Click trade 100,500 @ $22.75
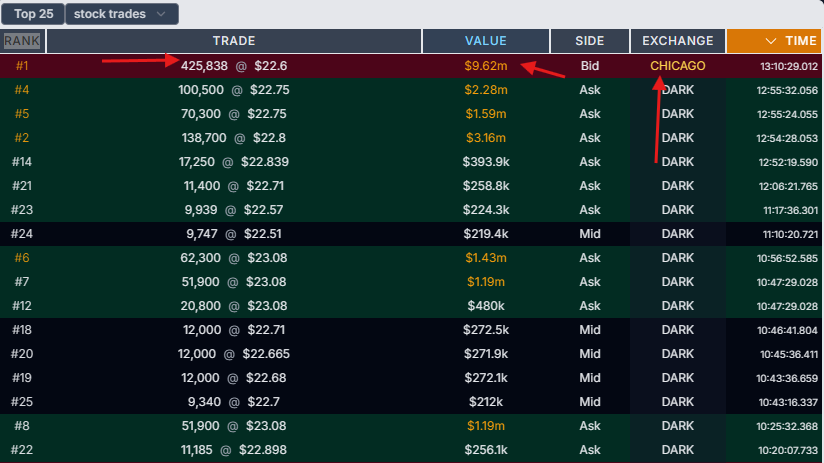 click(234, 90)
